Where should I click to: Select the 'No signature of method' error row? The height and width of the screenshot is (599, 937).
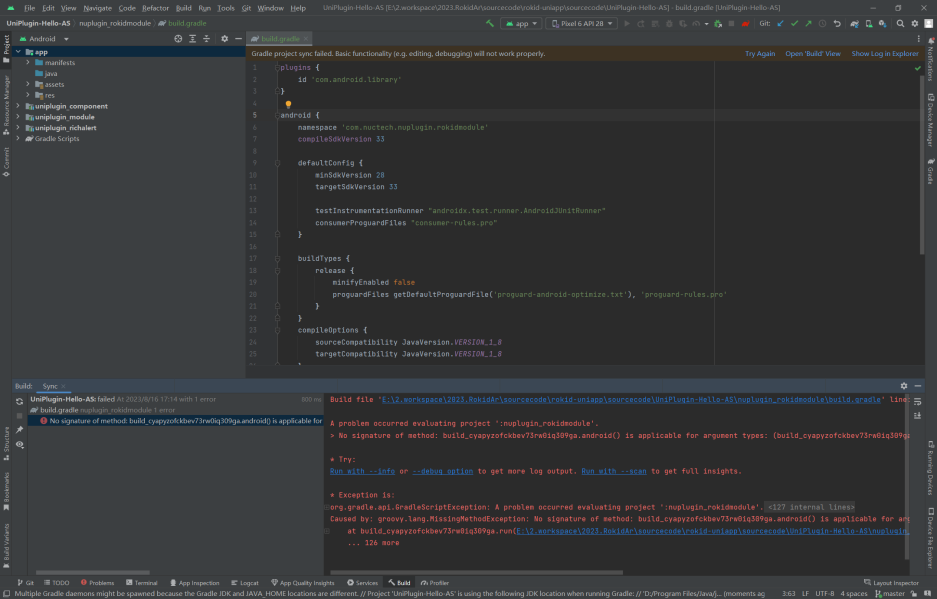176,421
